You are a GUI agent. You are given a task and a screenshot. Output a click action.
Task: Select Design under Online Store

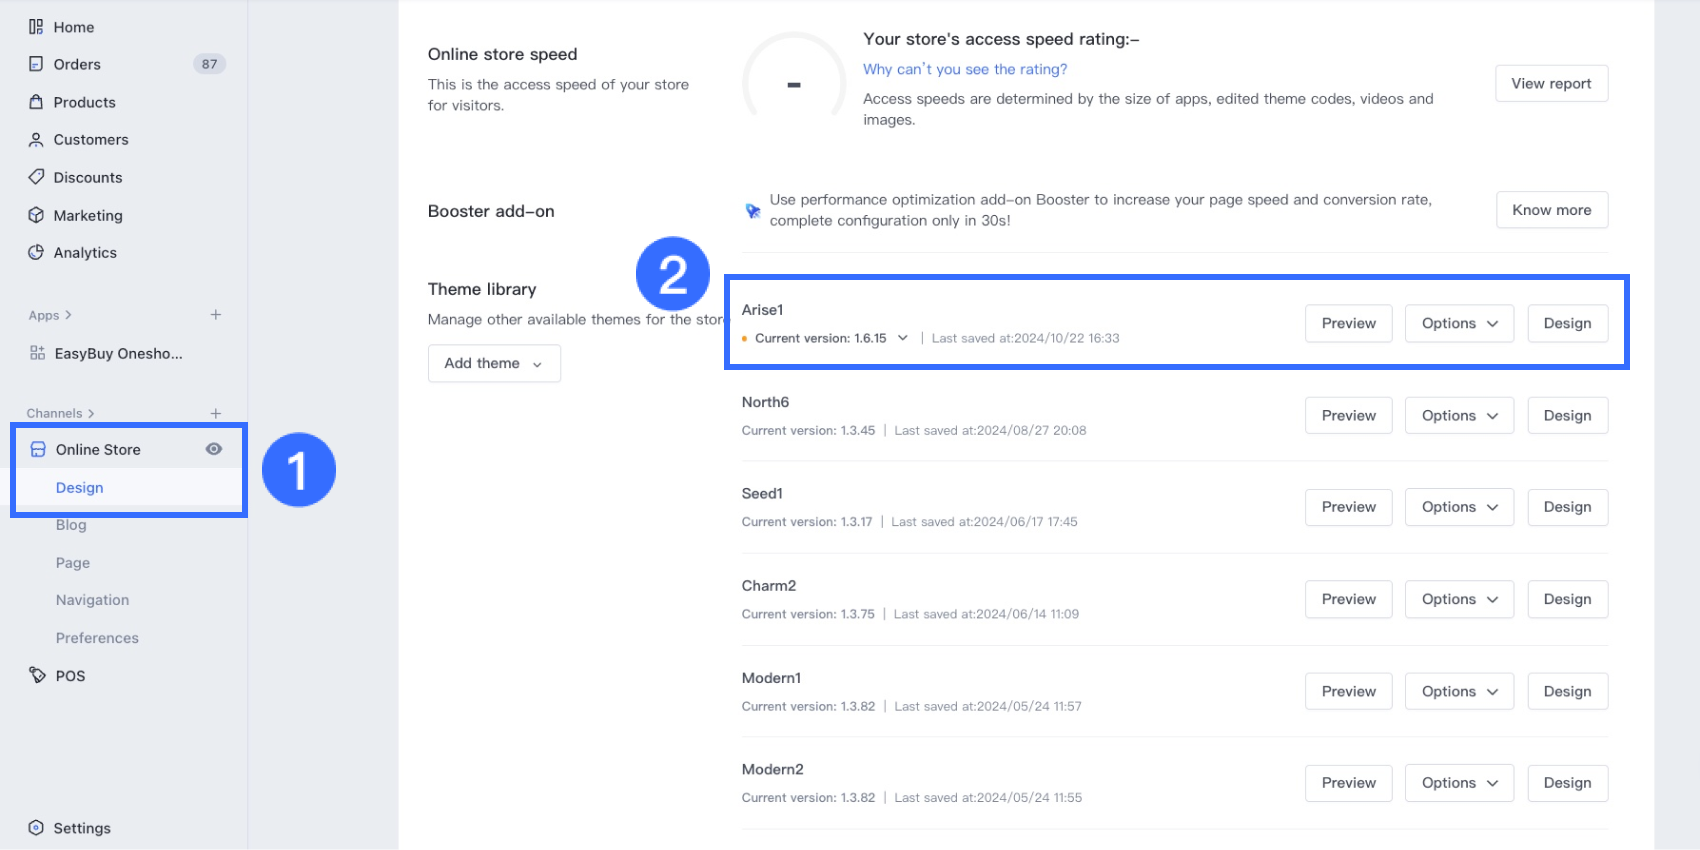click(80, 487)
